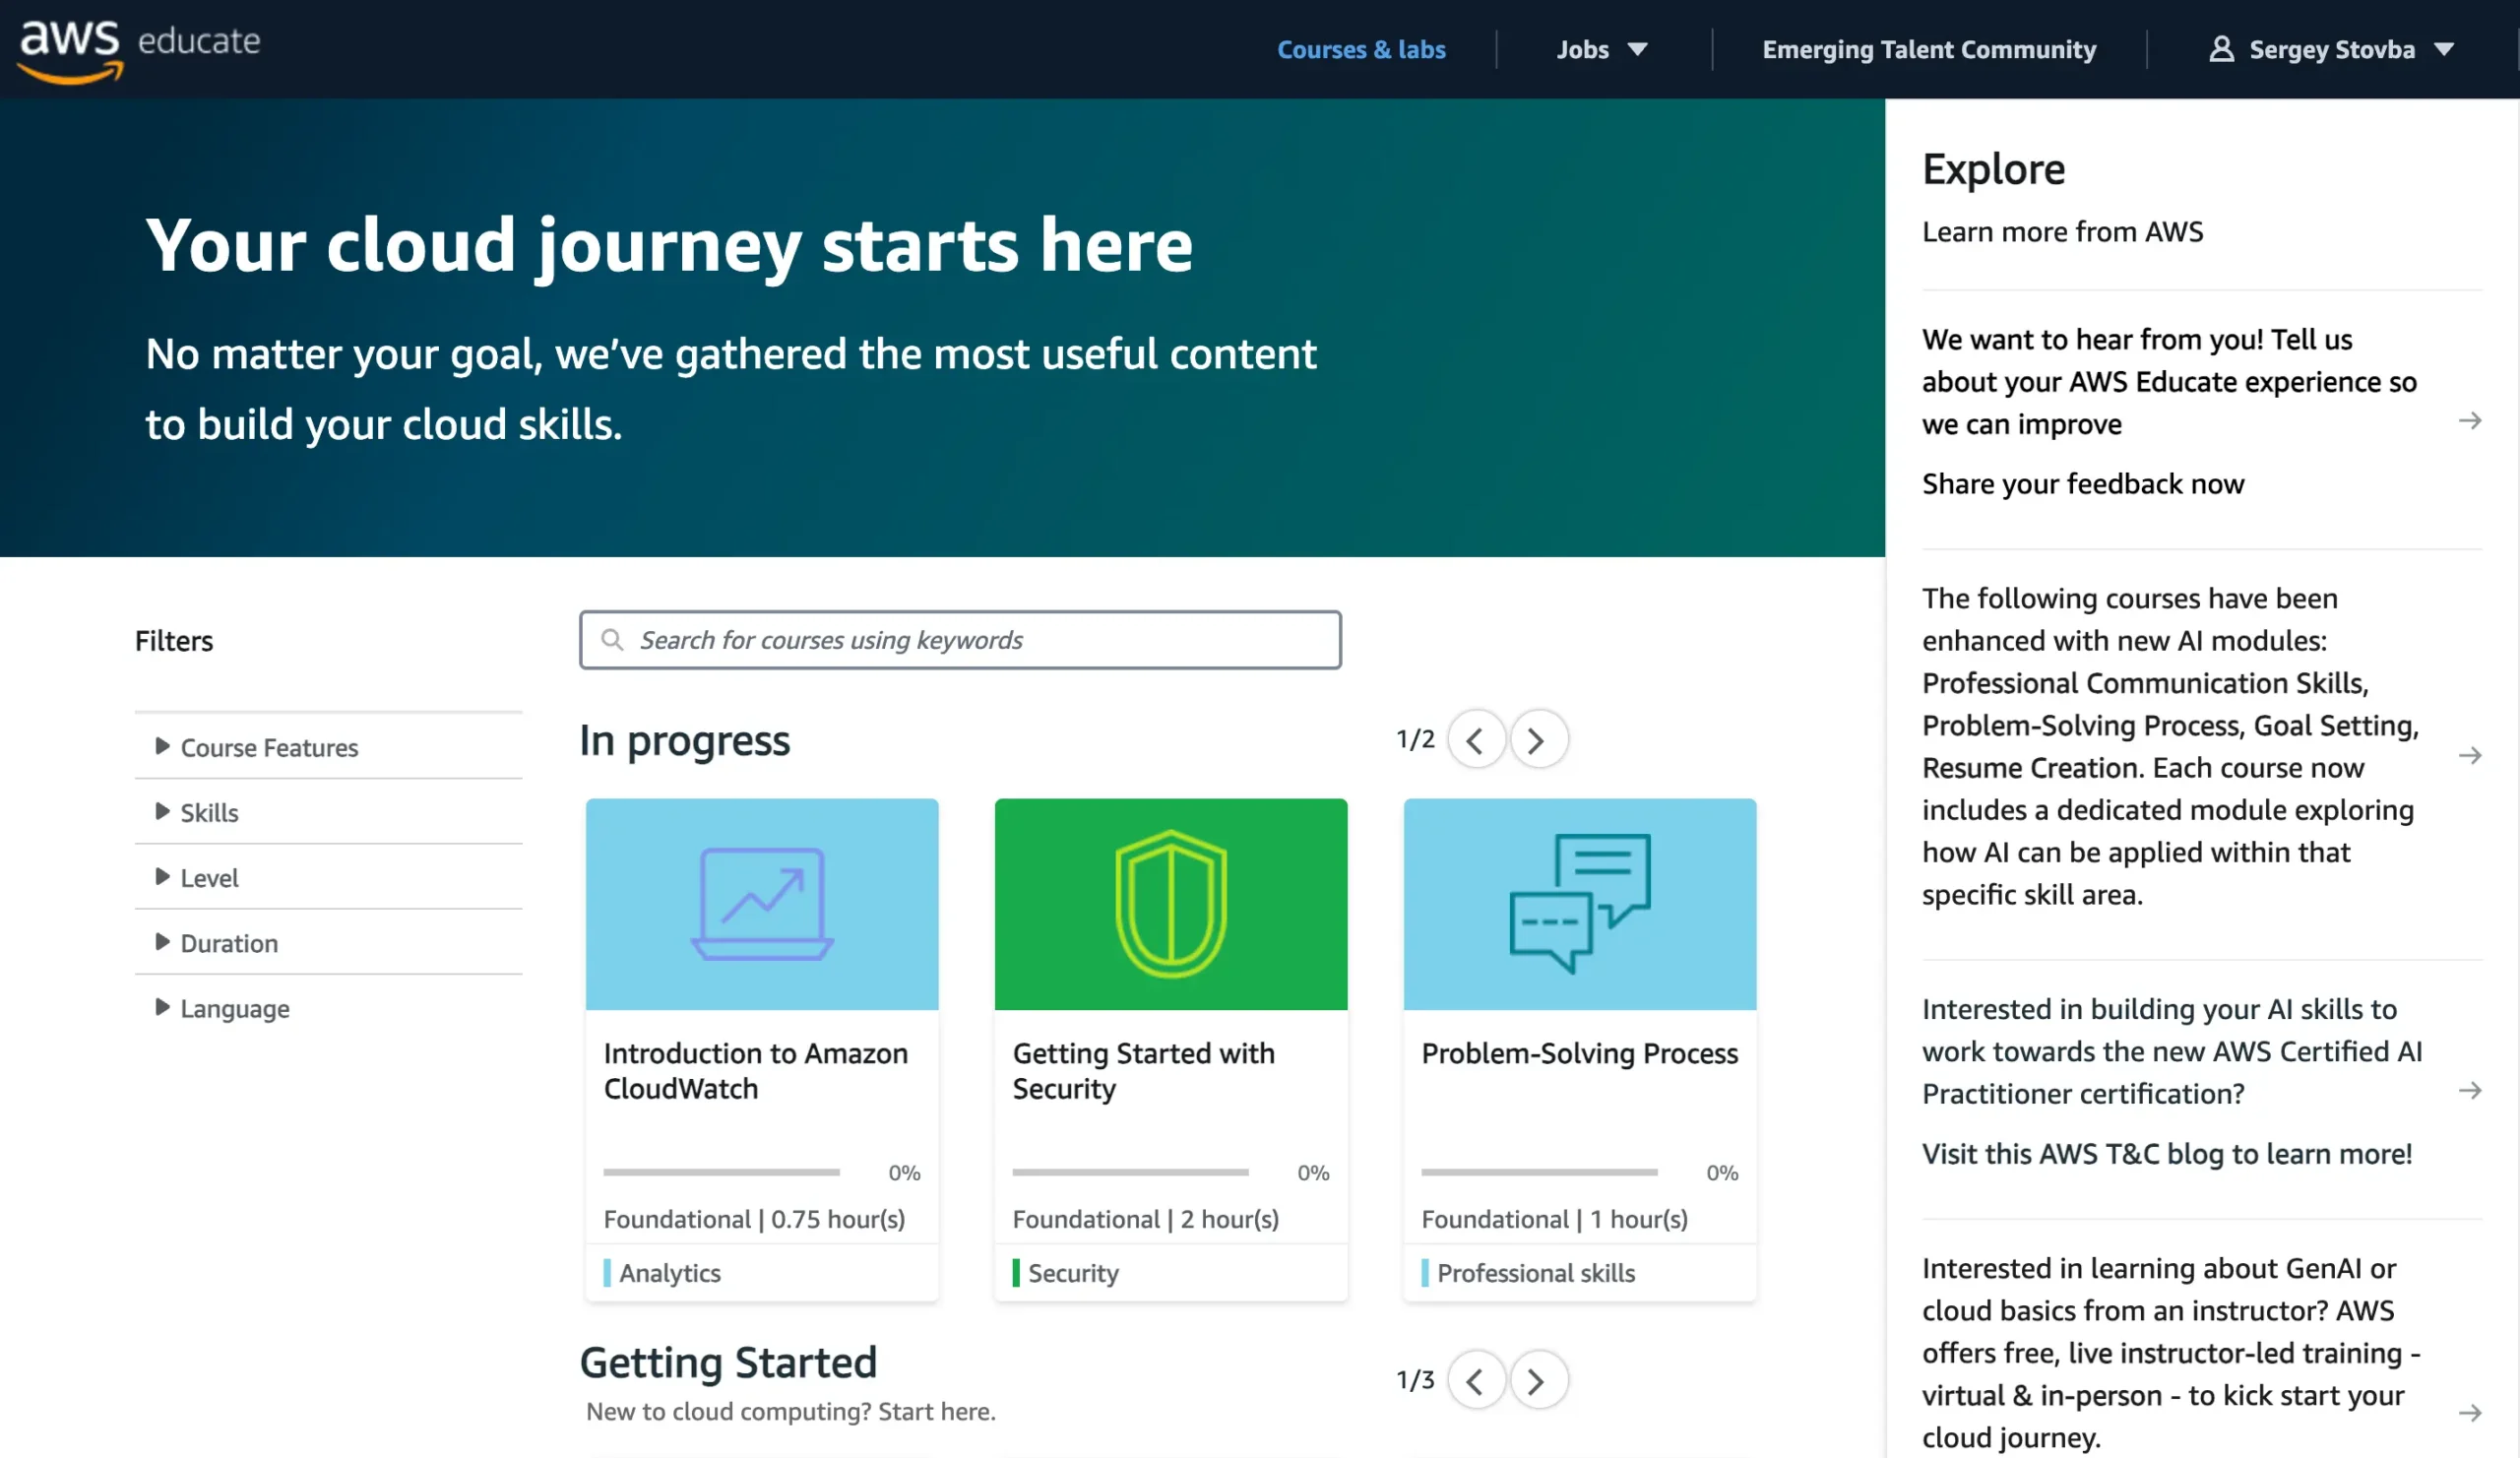Screen dimensions: 2520x1458
Task: Expand the Duration filter
Action: point(328,943)
